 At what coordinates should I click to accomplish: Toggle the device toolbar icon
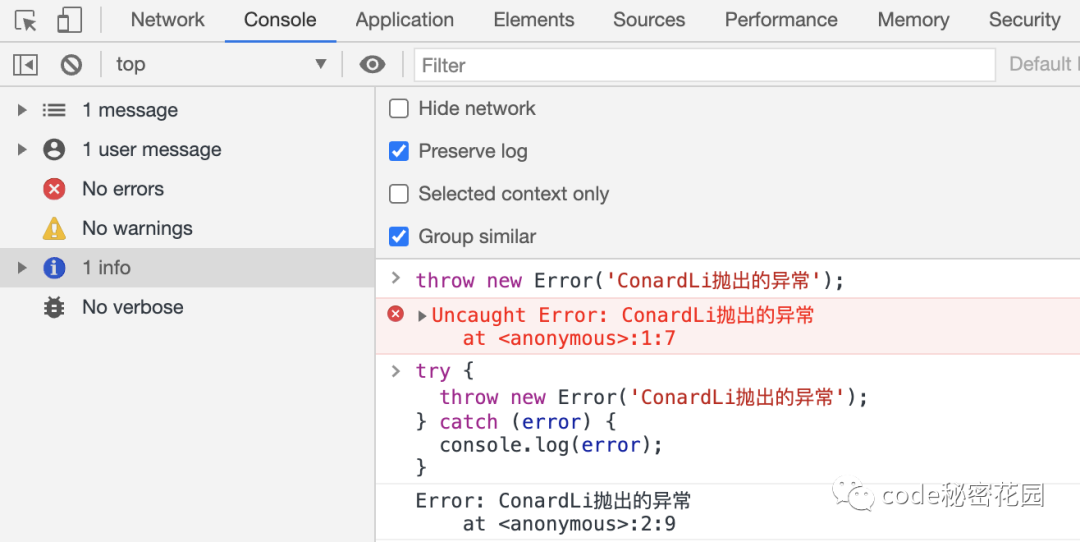click(69, 20)
